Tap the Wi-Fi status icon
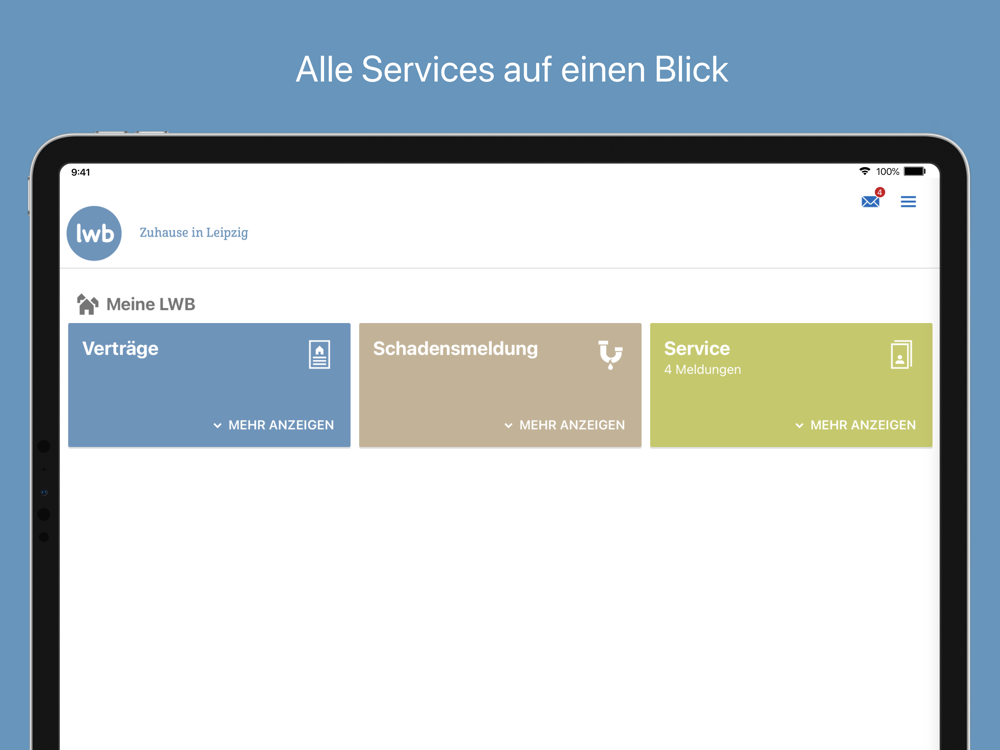 pyautogui.click(x=865, y=171)
